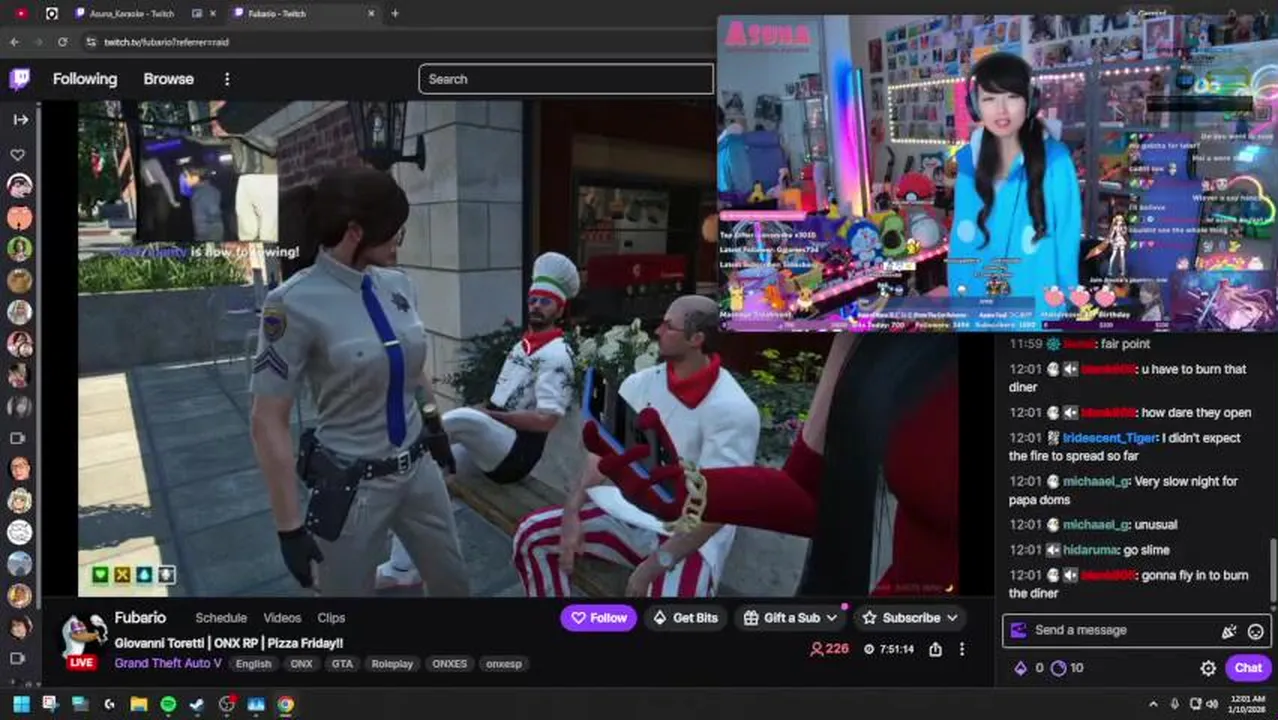
Task: Open Steam from the taskbar
Action: 197,704
